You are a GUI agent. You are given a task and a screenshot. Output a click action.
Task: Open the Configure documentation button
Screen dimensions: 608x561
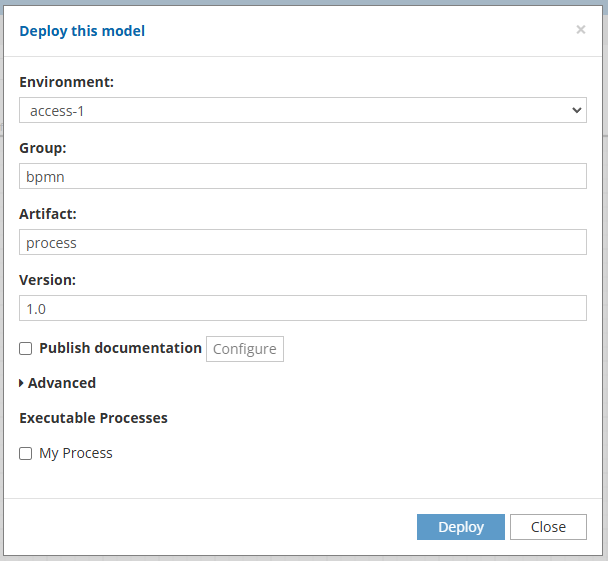pos(245,349)
